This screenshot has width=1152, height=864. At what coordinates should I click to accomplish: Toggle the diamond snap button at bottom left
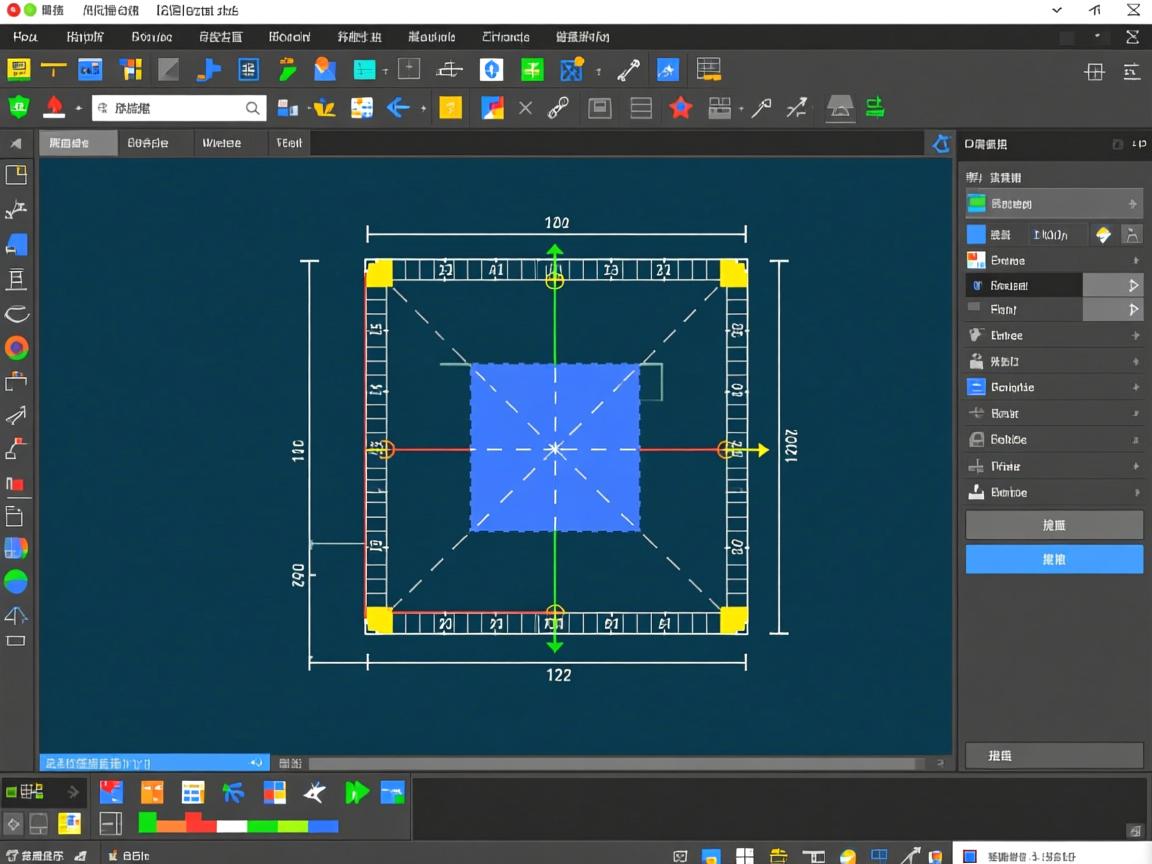coord(13,824)
